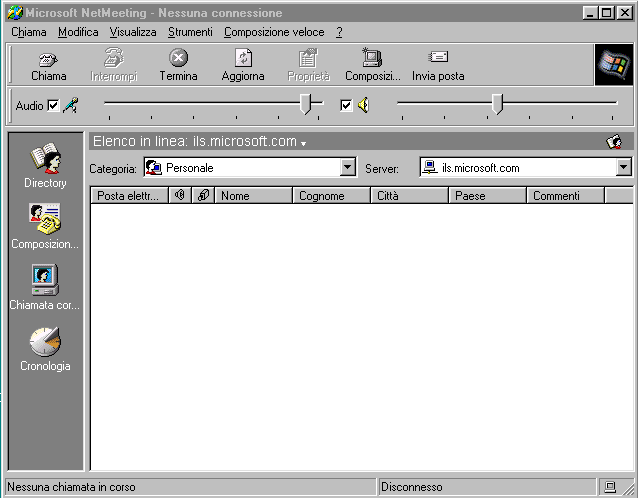Open the Visualizza menu
This screenshot has height=498, width=638.
[x=133, y=32]
